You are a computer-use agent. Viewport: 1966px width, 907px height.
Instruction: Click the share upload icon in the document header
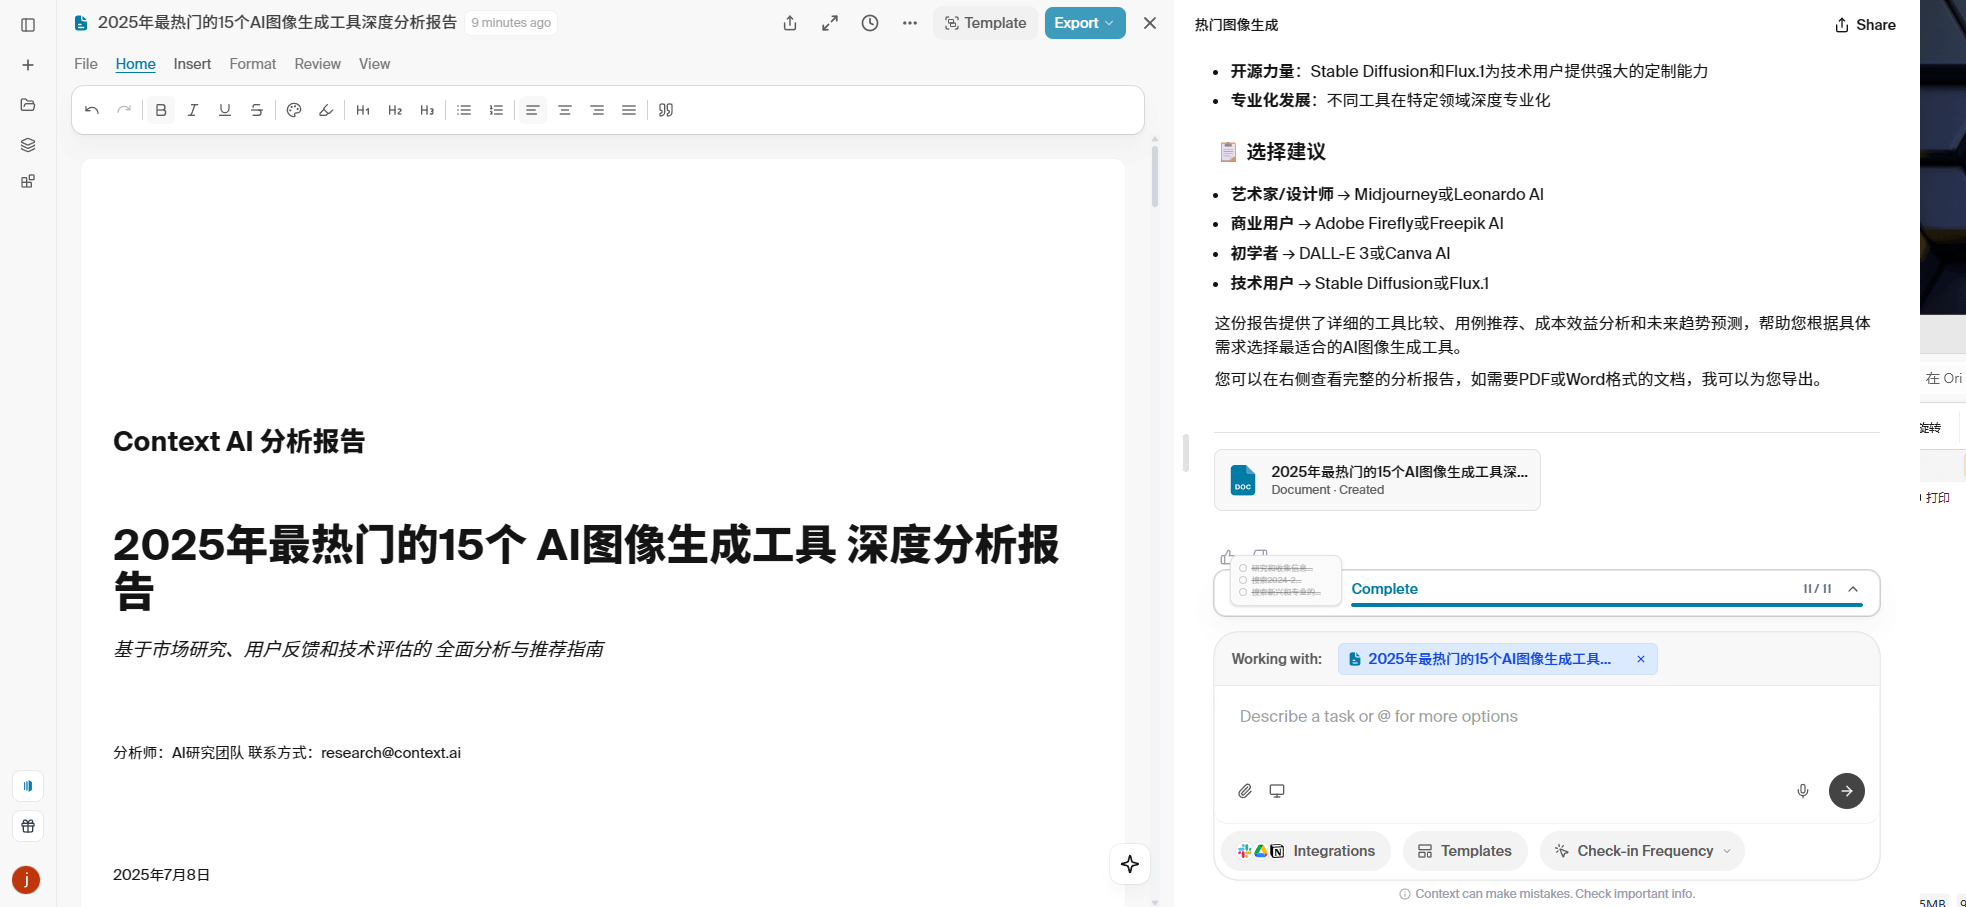pos(790,23)
